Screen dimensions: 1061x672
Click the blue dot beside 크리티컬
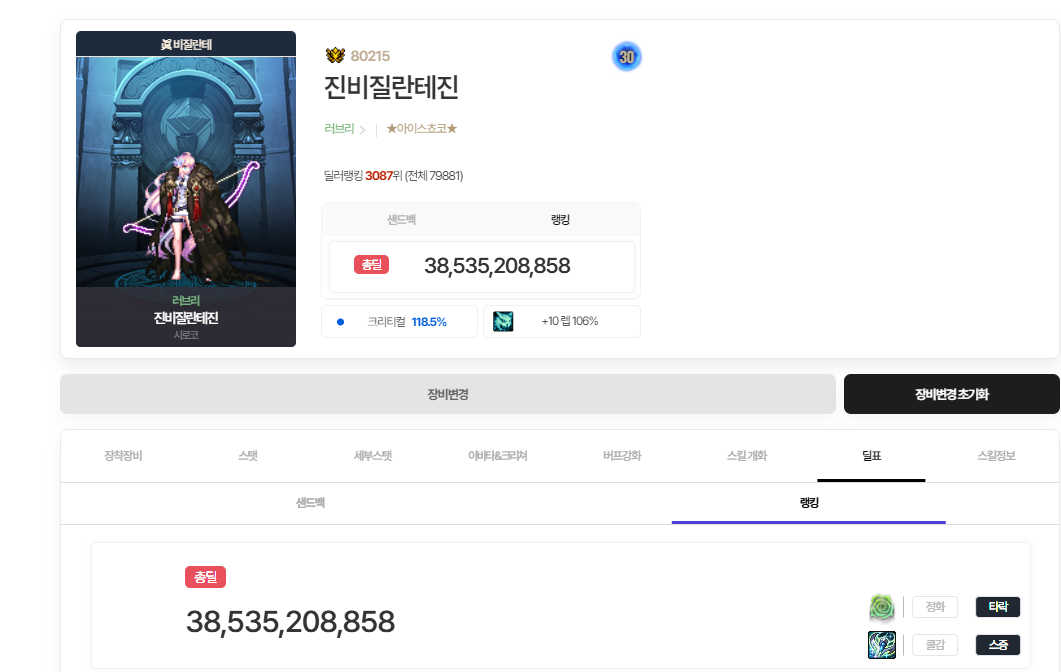click(x=340, y=322)
